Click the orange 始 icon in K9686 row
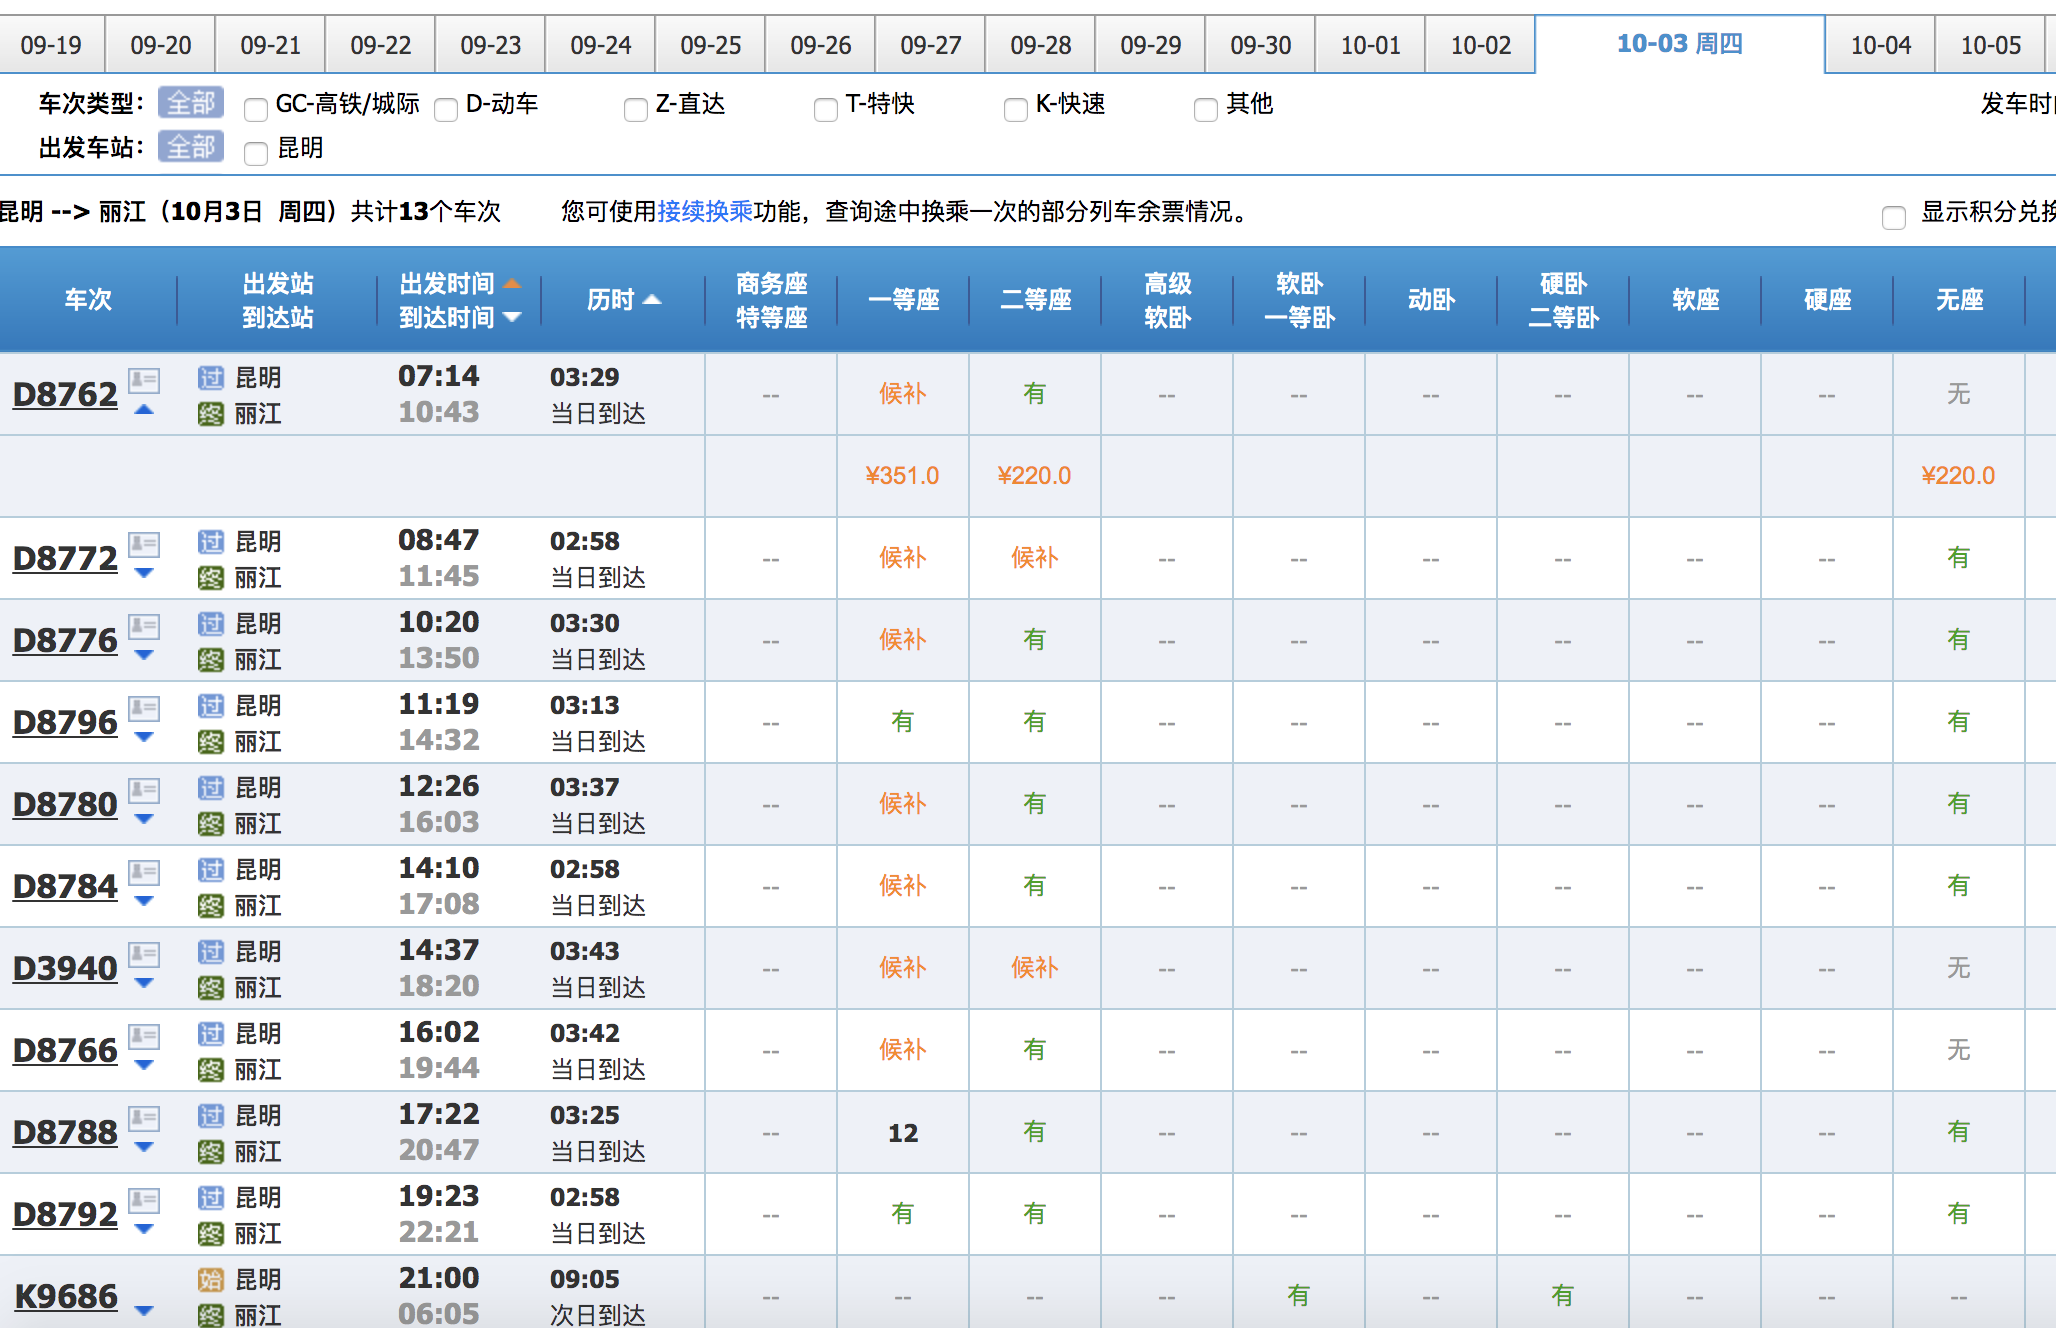The height and width of the screenshot is (1328, 2056). [x=210, y=1280]
